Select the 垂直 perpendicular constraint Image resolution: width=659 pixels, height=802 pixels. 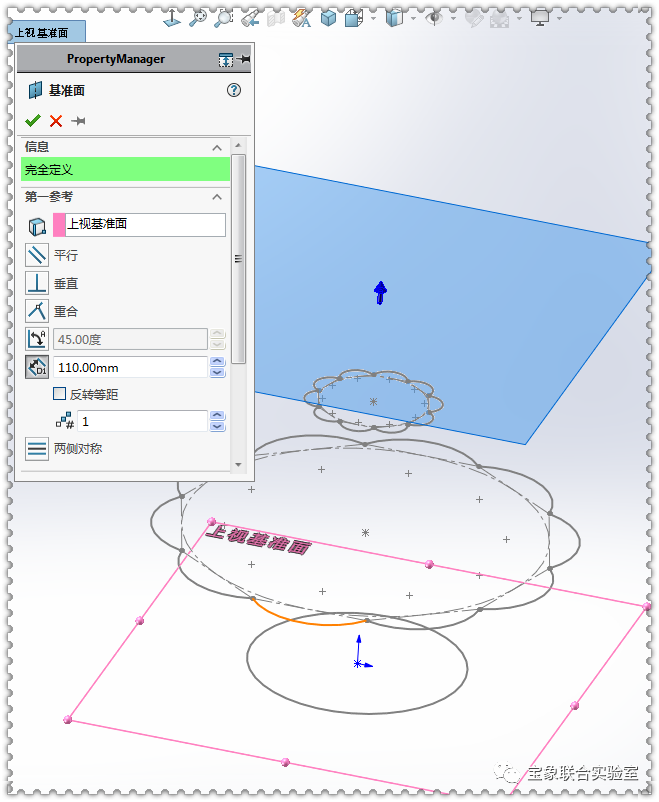coord(37,283)
